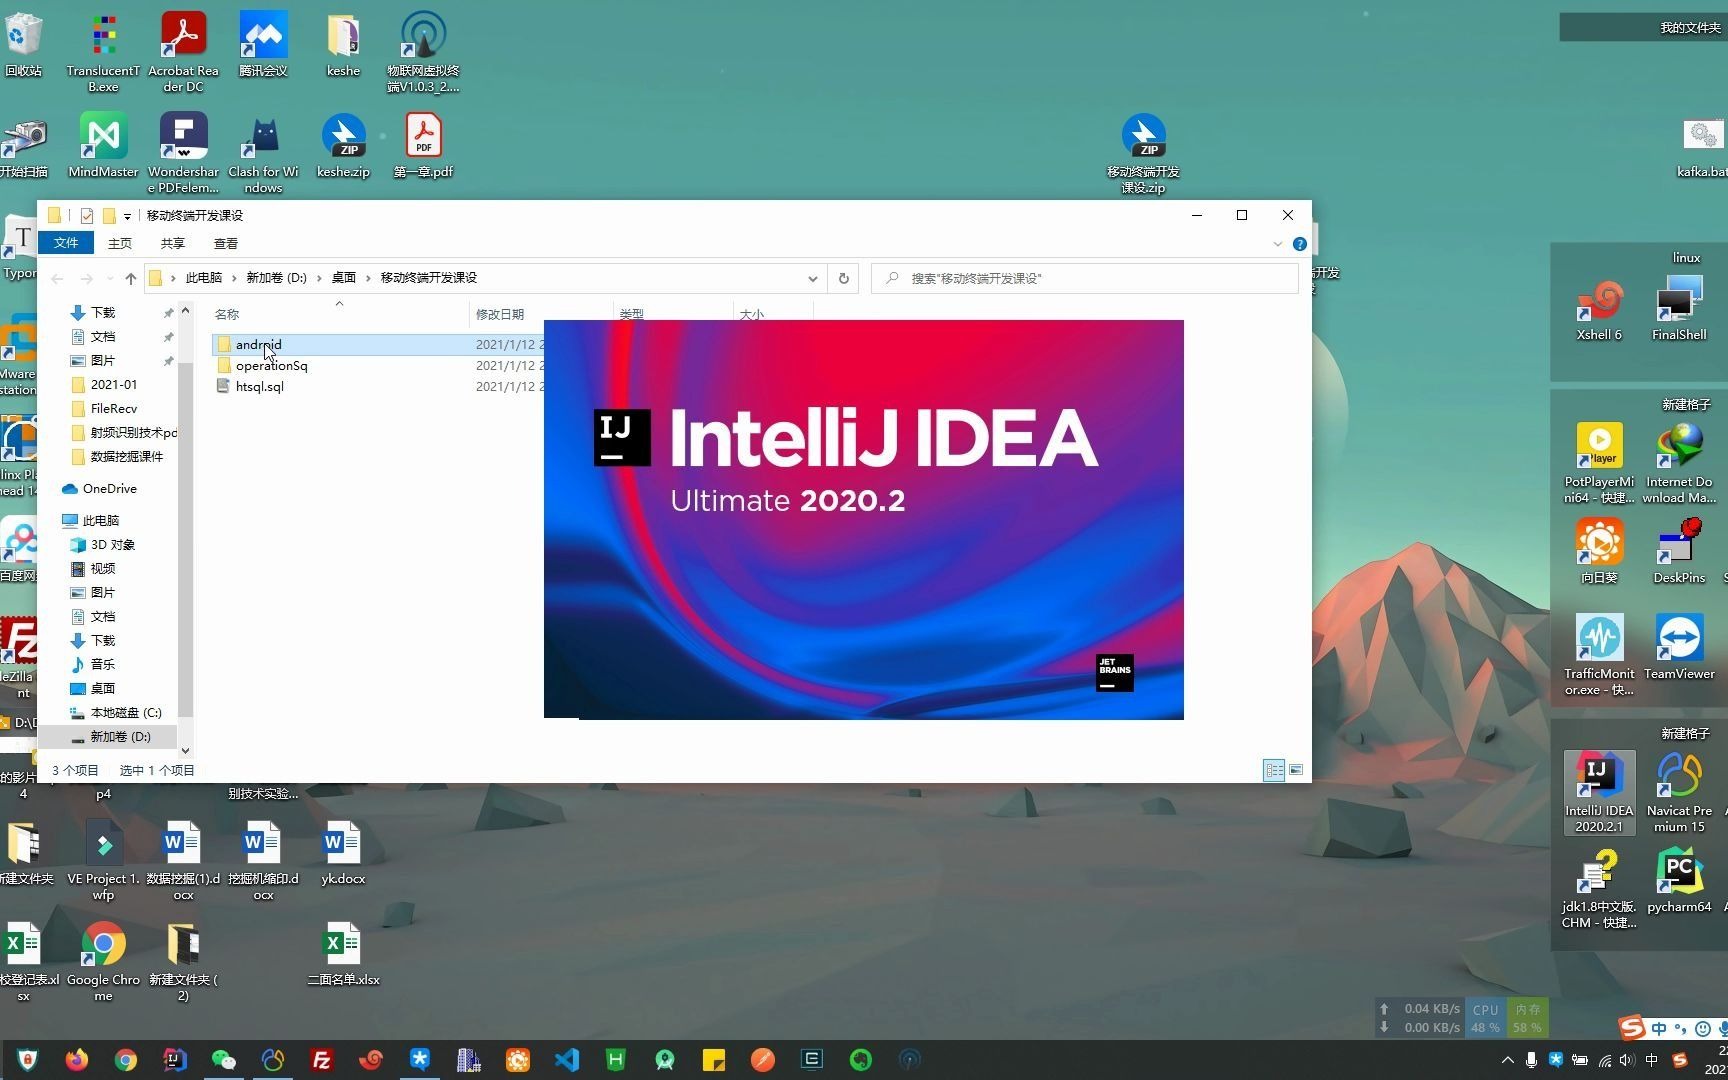Click pycharm64 desktop shortcut
The image size is (1728, 1080).
[x=1679, y=881]
